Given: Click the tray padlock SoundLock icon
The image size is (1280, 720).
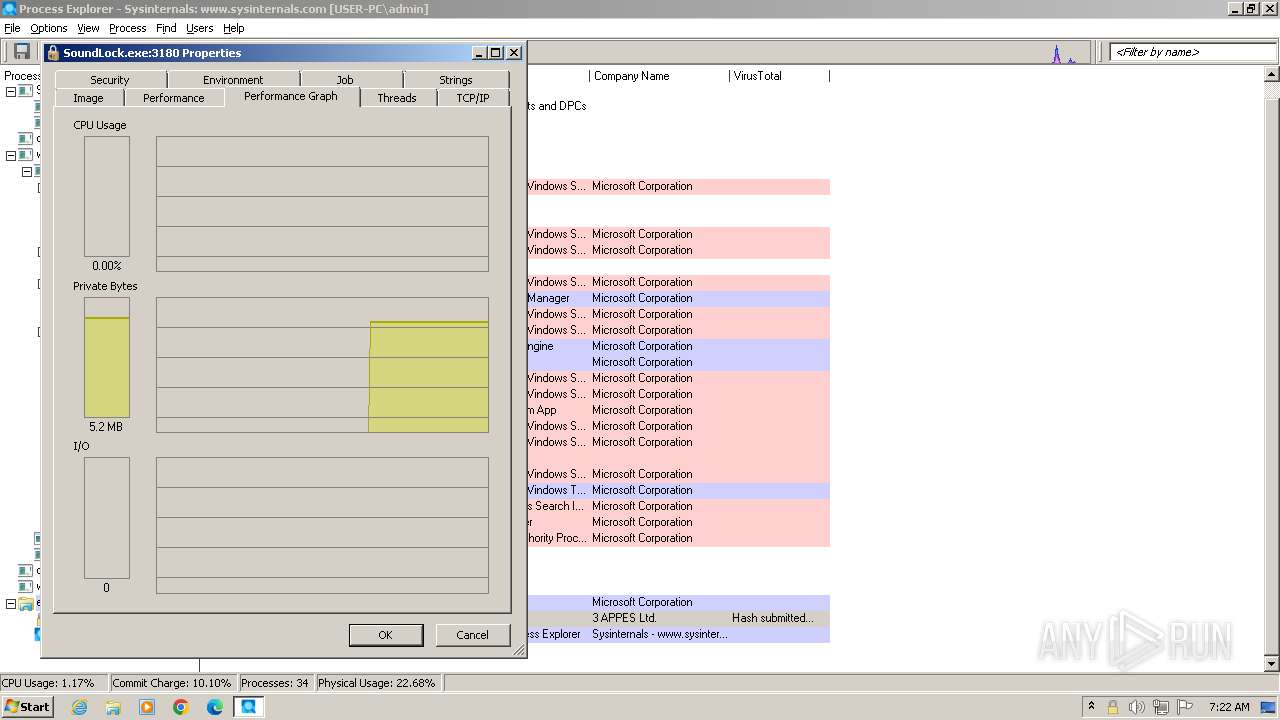Looking at the screenshot, I should click(1112, 707).
